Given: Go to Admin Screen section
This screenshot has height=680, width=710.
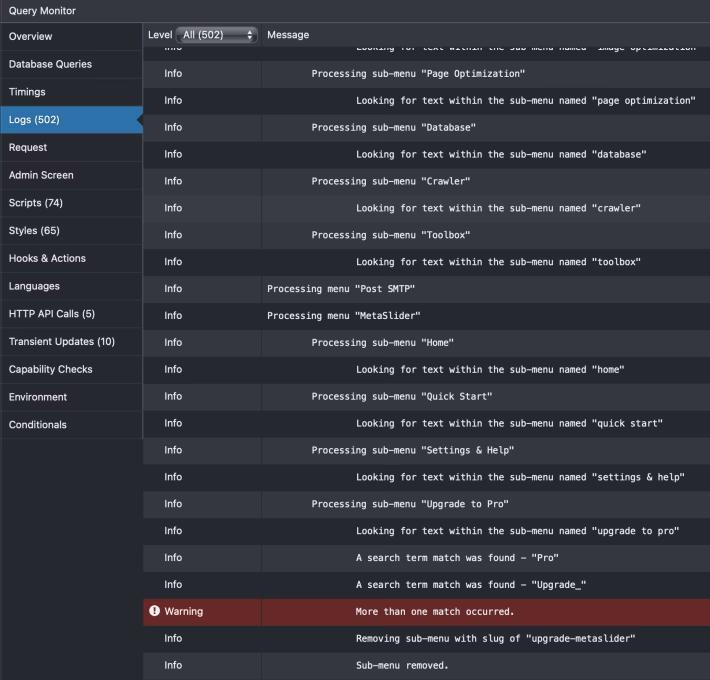Looking at the screenshot, I should point(41,175).
